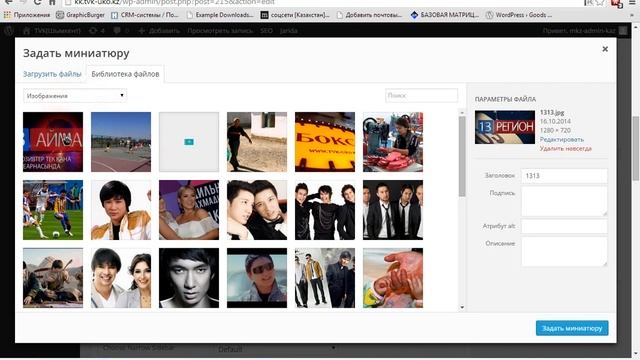The height and width of the screenshot is (360, 640).
Task: Select the black-and-white face portrait thumbnail
Action: tap(189, 278)
